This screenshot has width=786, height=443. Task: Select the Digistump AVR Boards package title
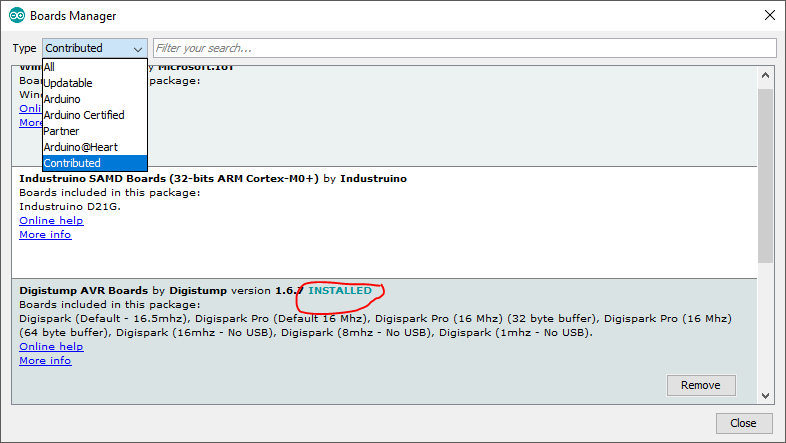(x=84, y=291)
